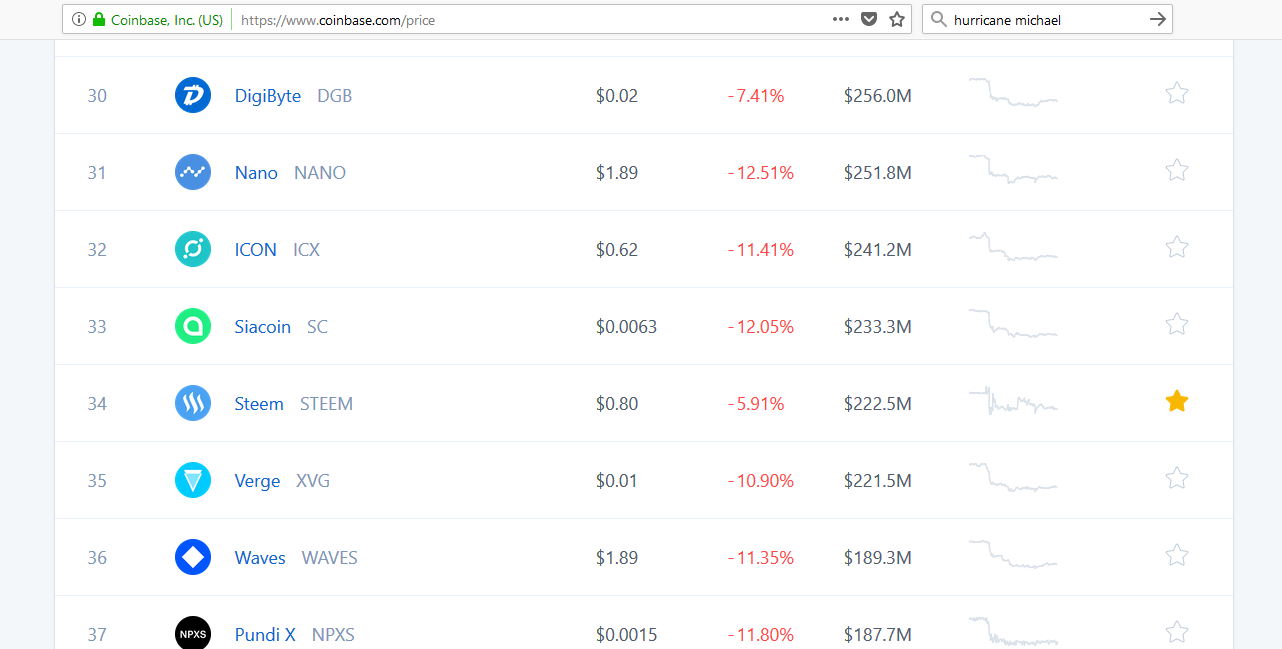Screen dimensions: 1282x649
Task: Click the Pundi X NPXS logo icon
Action: pos(193,633)
